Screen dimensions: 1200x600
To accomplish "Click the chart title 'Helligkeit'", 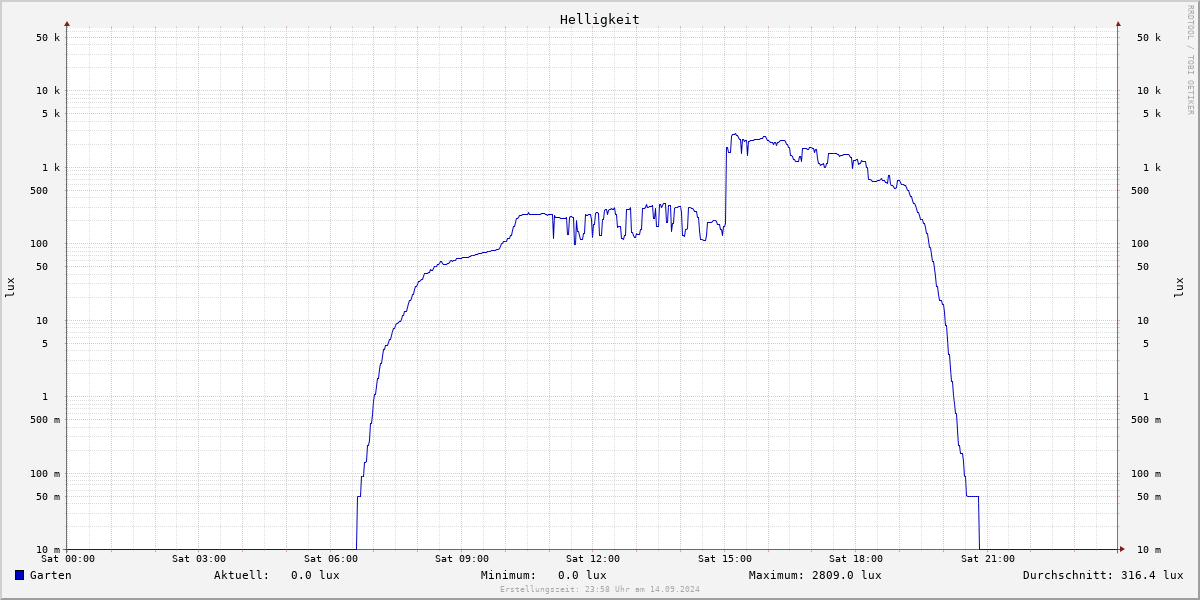I will click(x=600, y=19).
